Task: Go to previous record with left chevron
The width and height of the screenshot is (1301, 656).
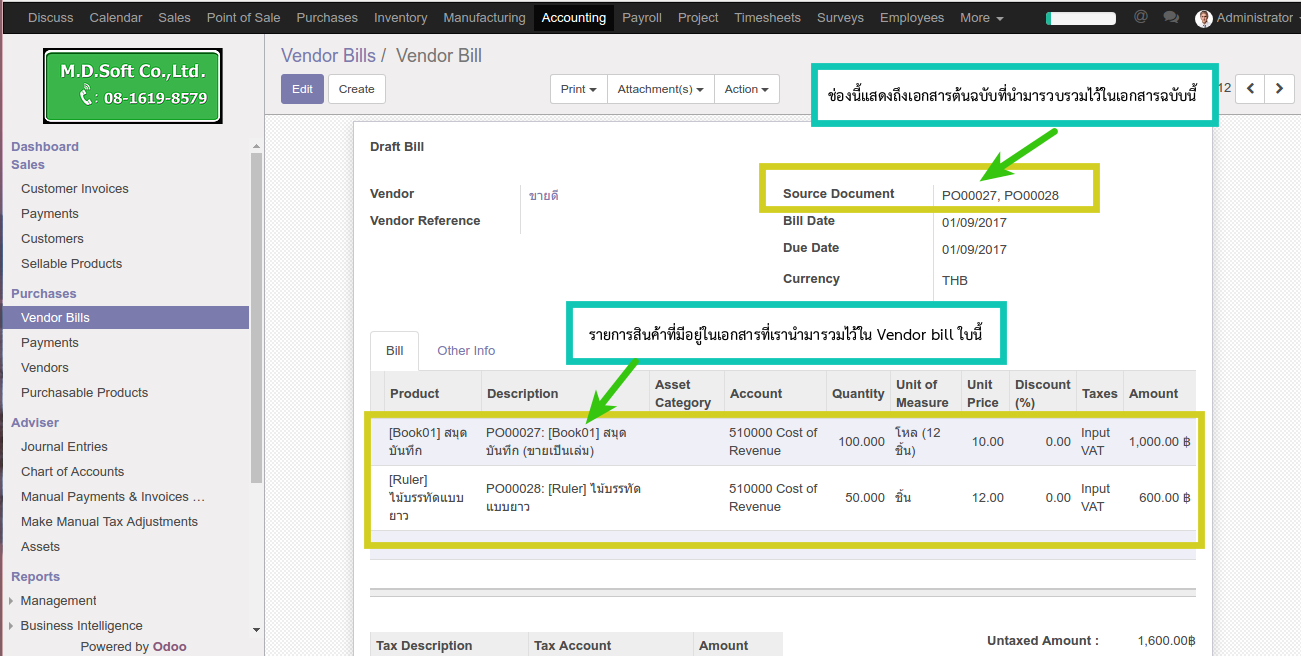Action: (x=1250, y=89)
